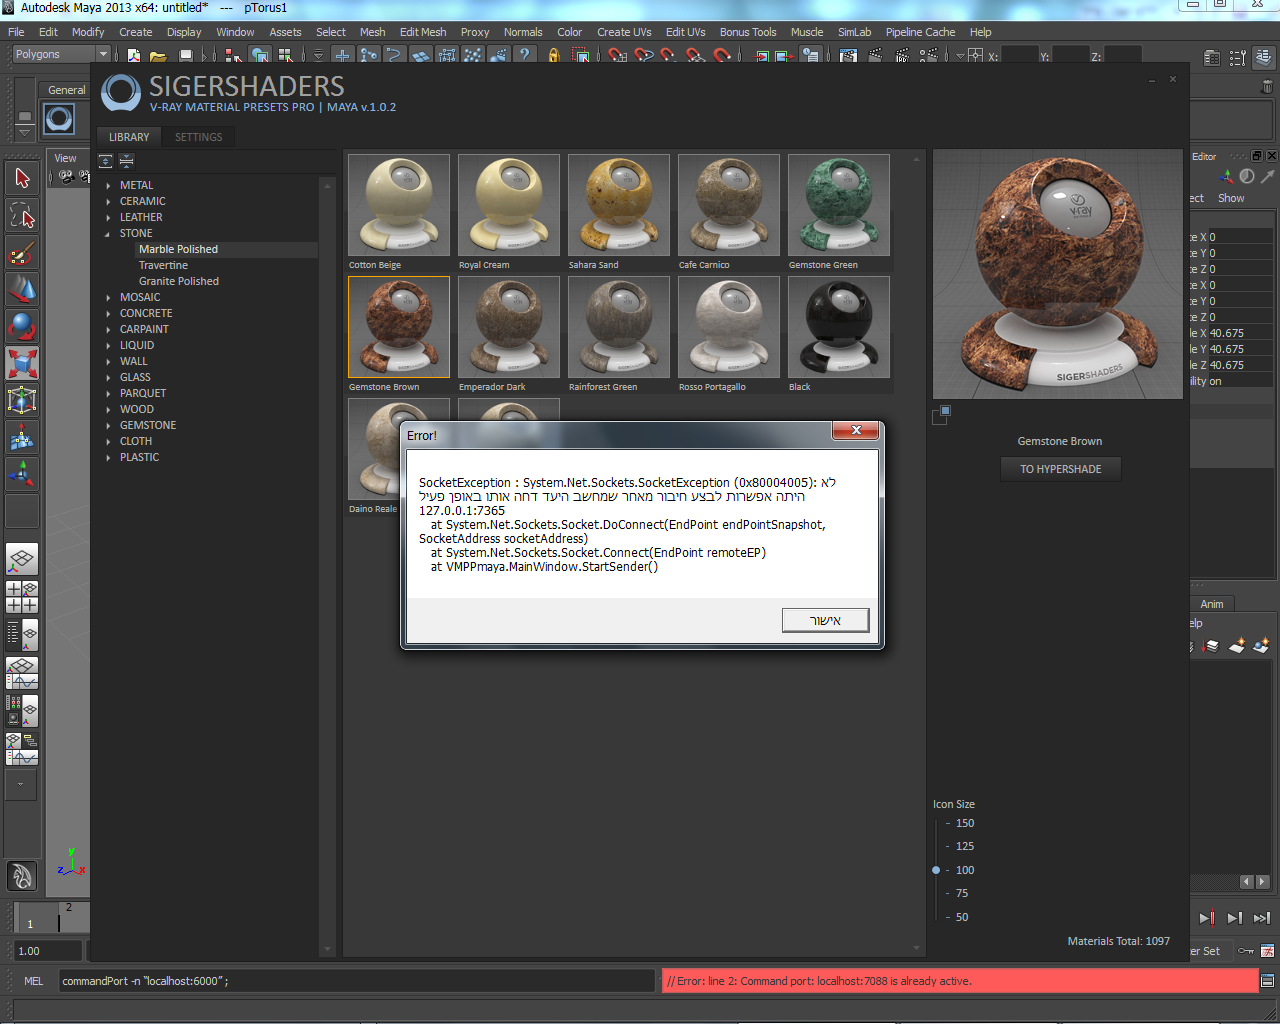
Task: Select the Sahara Sand material thumbnail
Action: 619,206
